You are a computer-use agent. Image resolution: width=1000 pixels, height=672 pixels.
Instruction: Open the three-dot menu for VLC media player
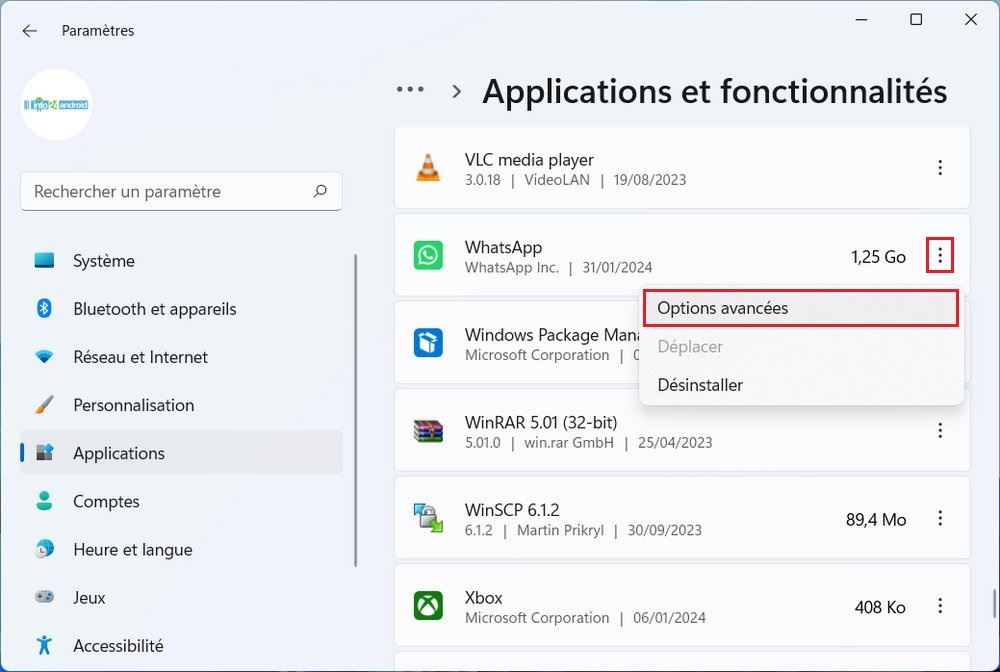[940, 168]
